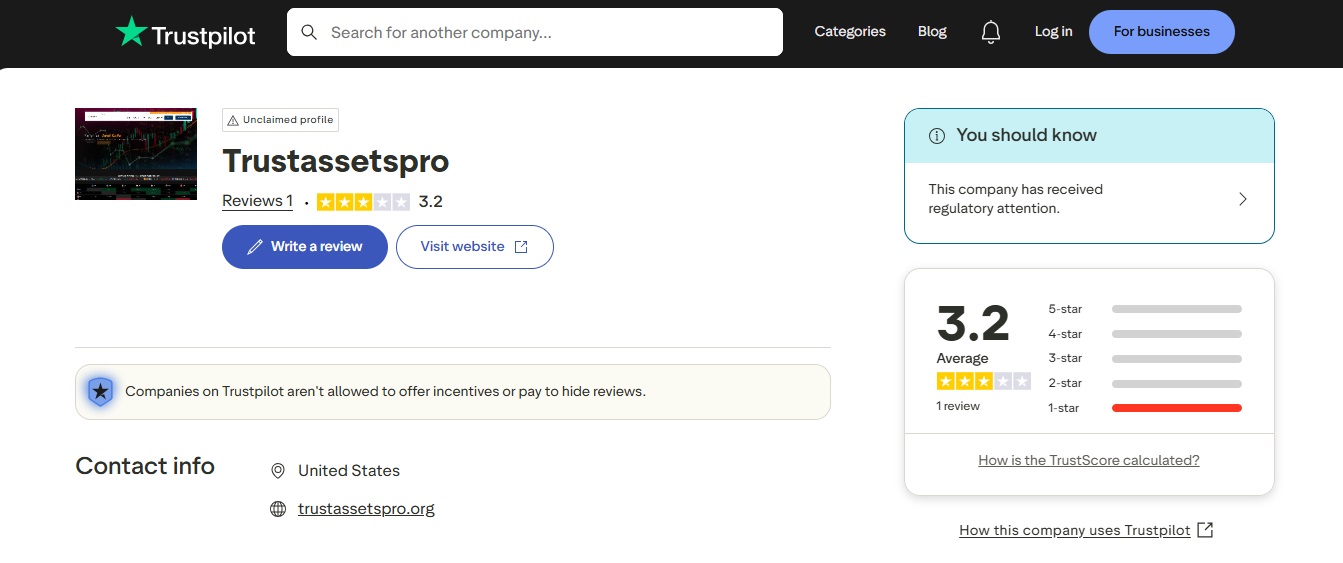Click the Unclaimed profile warning badge
Screen dimensions: 1343x563
(x=280, y=120)
